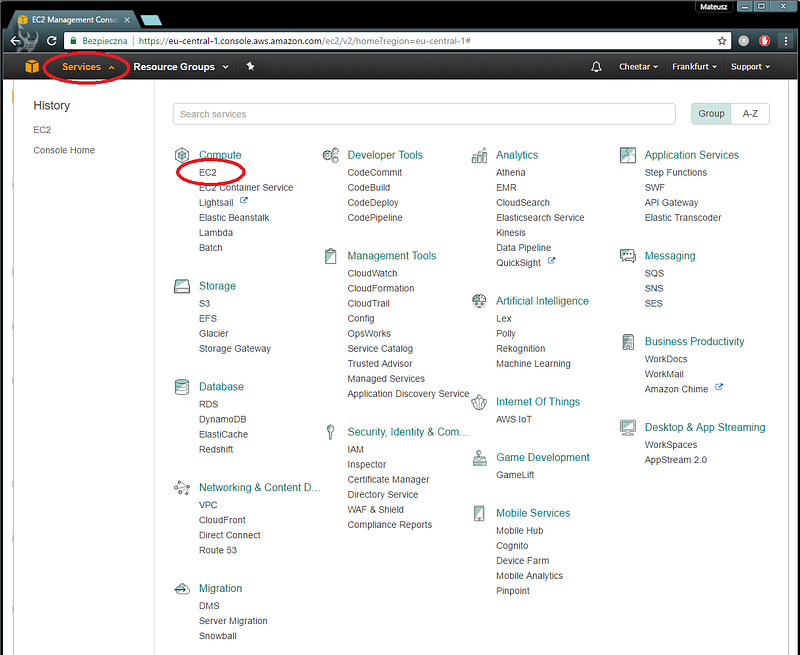The image size is (800, 655).
Task: Click the Compute category icon
Action: pos(182,155)
